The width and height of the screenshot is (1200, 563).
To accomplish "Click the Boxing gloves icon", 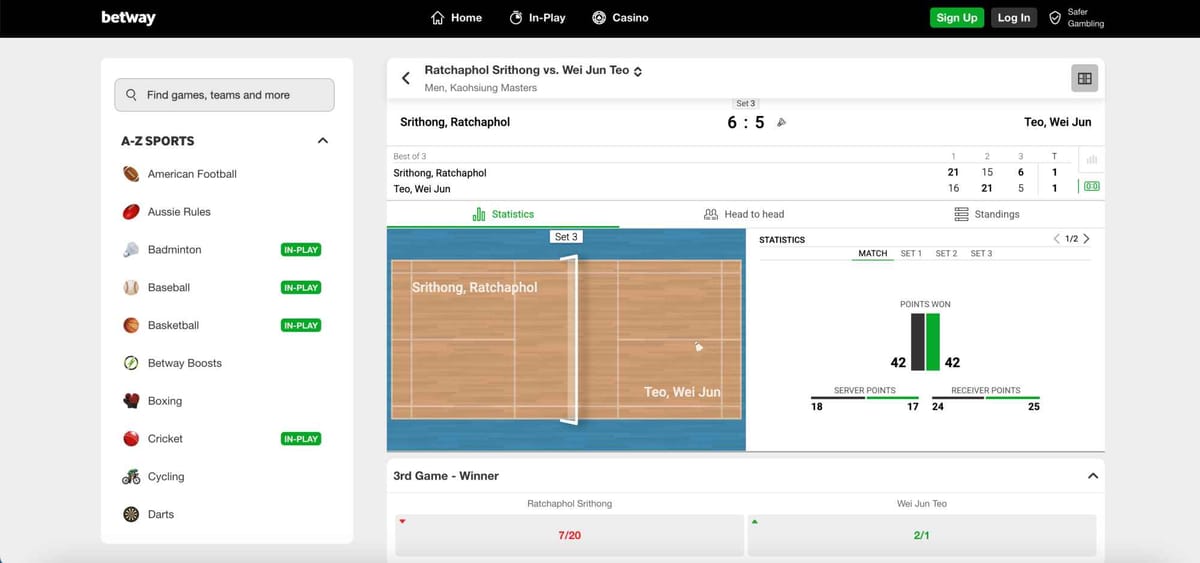I will coord(131,401).
